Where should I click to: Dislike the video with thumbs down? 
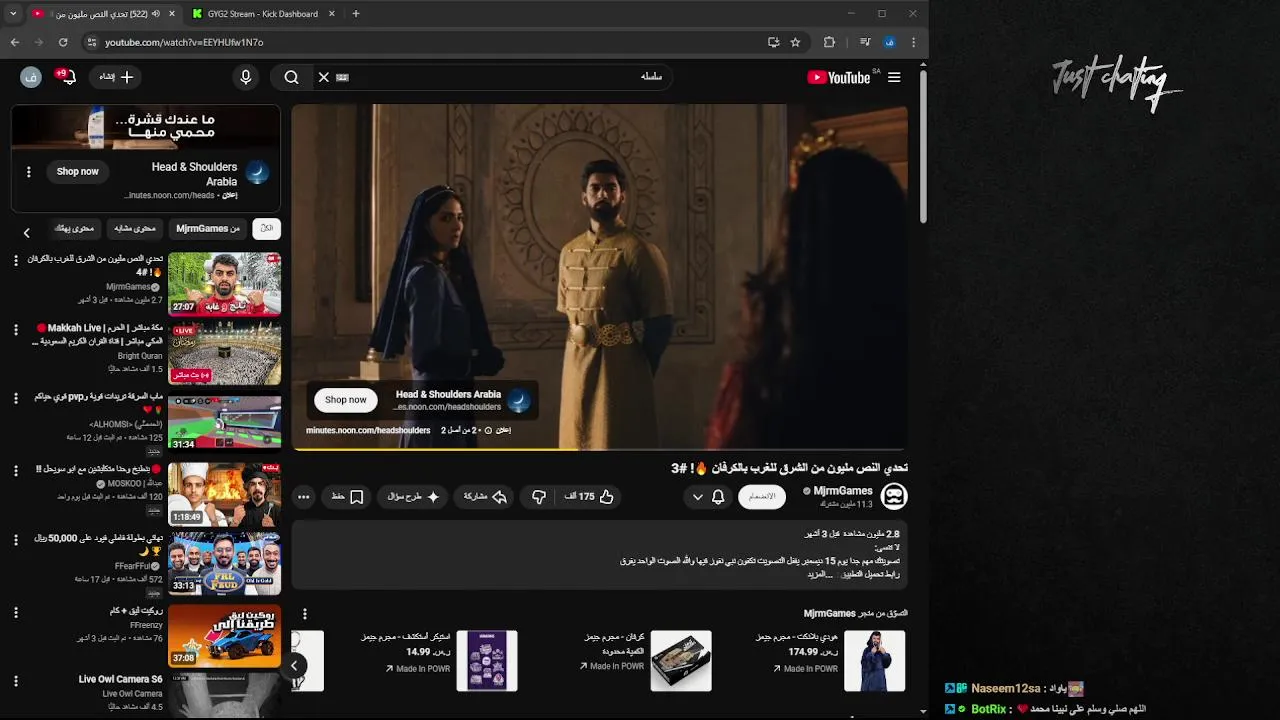pos(539,497)
